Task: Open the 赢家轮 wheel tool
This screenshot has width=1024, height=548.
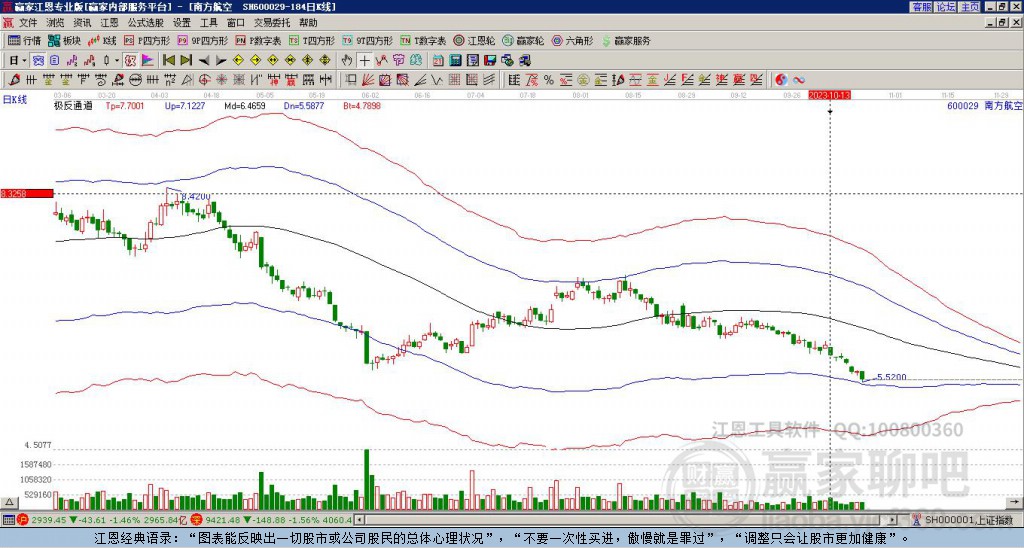Action: (523, 40)
